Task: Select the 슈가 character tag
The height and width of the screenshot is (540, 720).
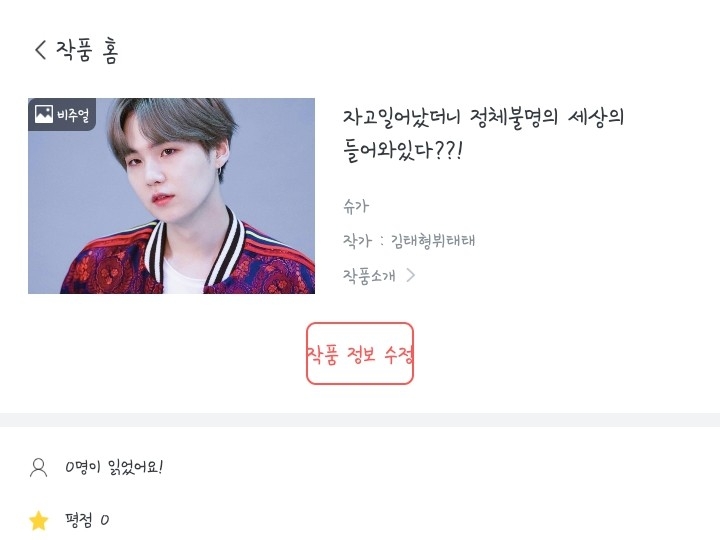Action: (356, 206)
